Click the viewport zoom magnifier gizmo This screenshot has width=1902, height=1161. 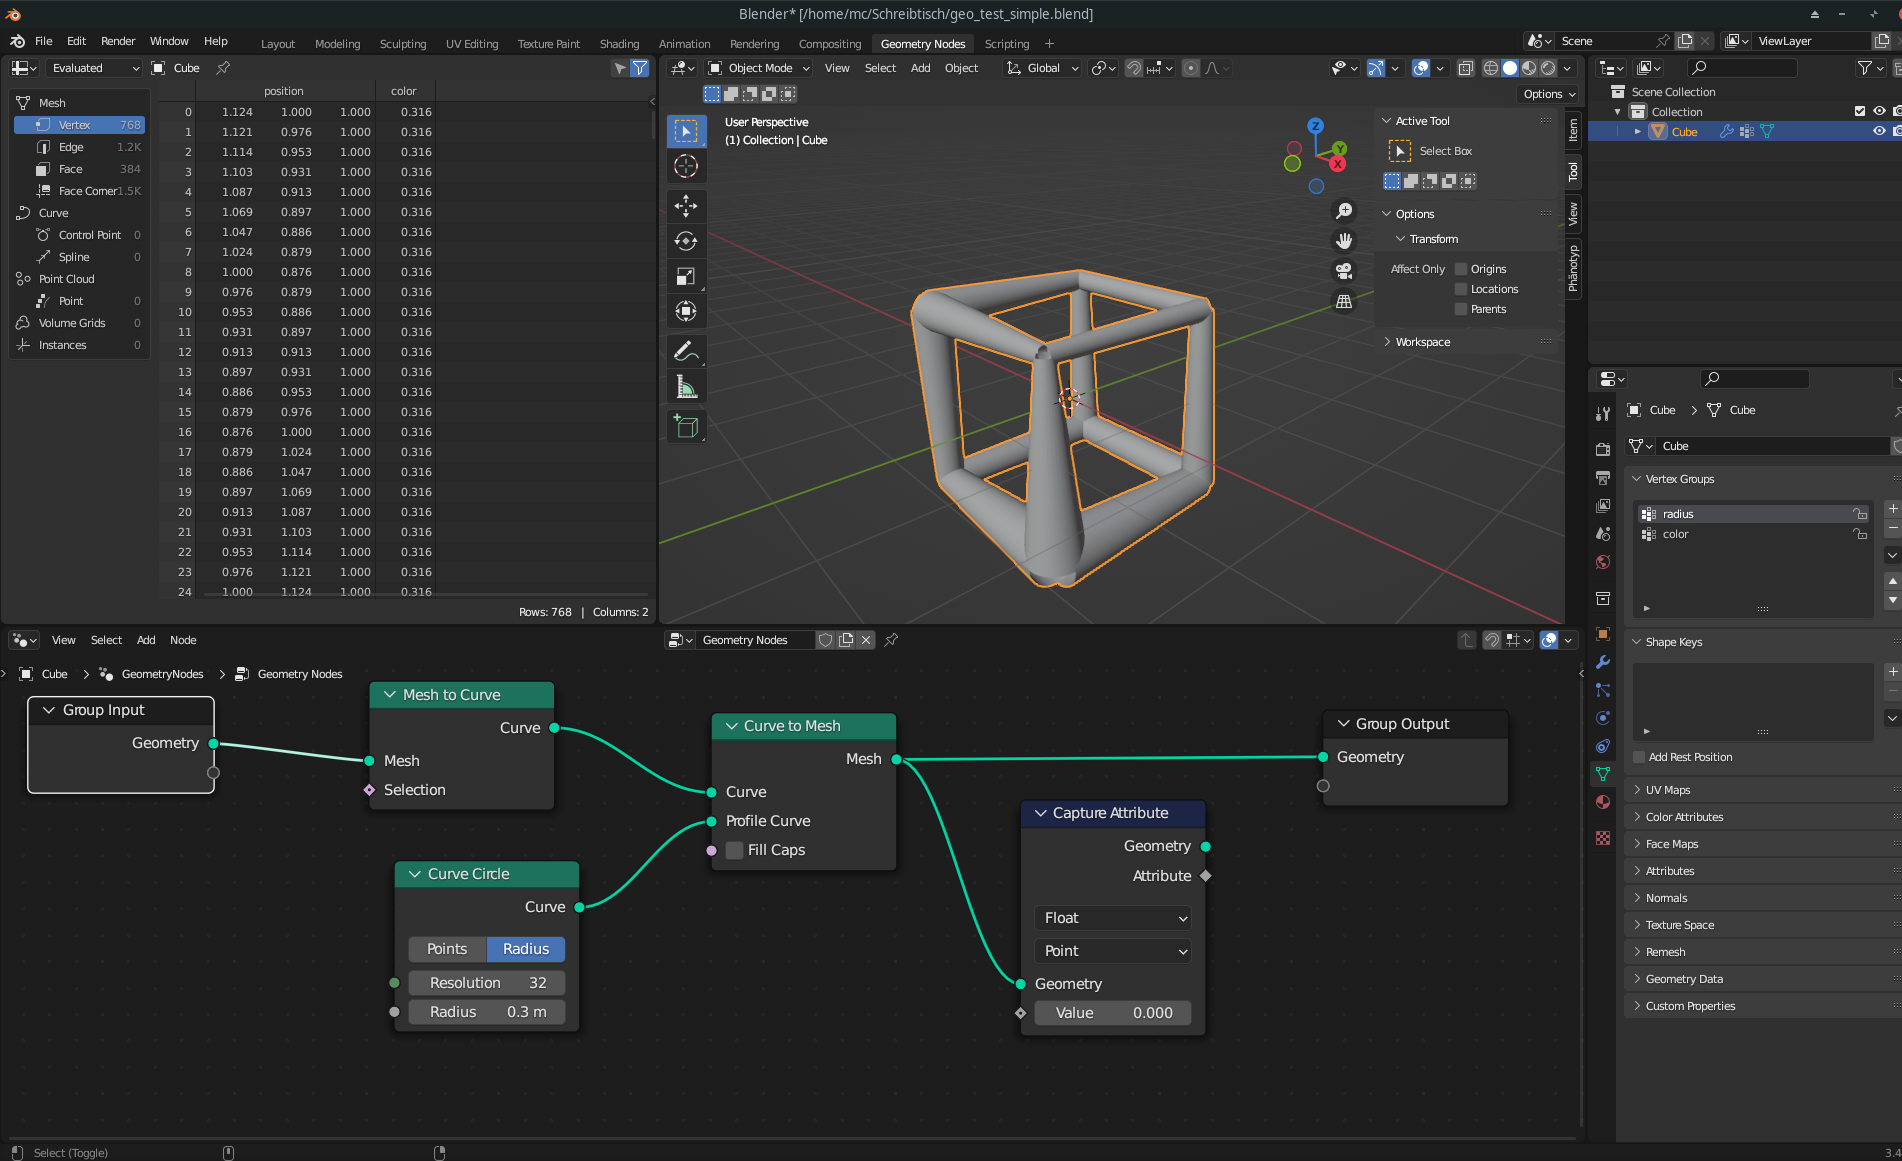coord(1344,211)
